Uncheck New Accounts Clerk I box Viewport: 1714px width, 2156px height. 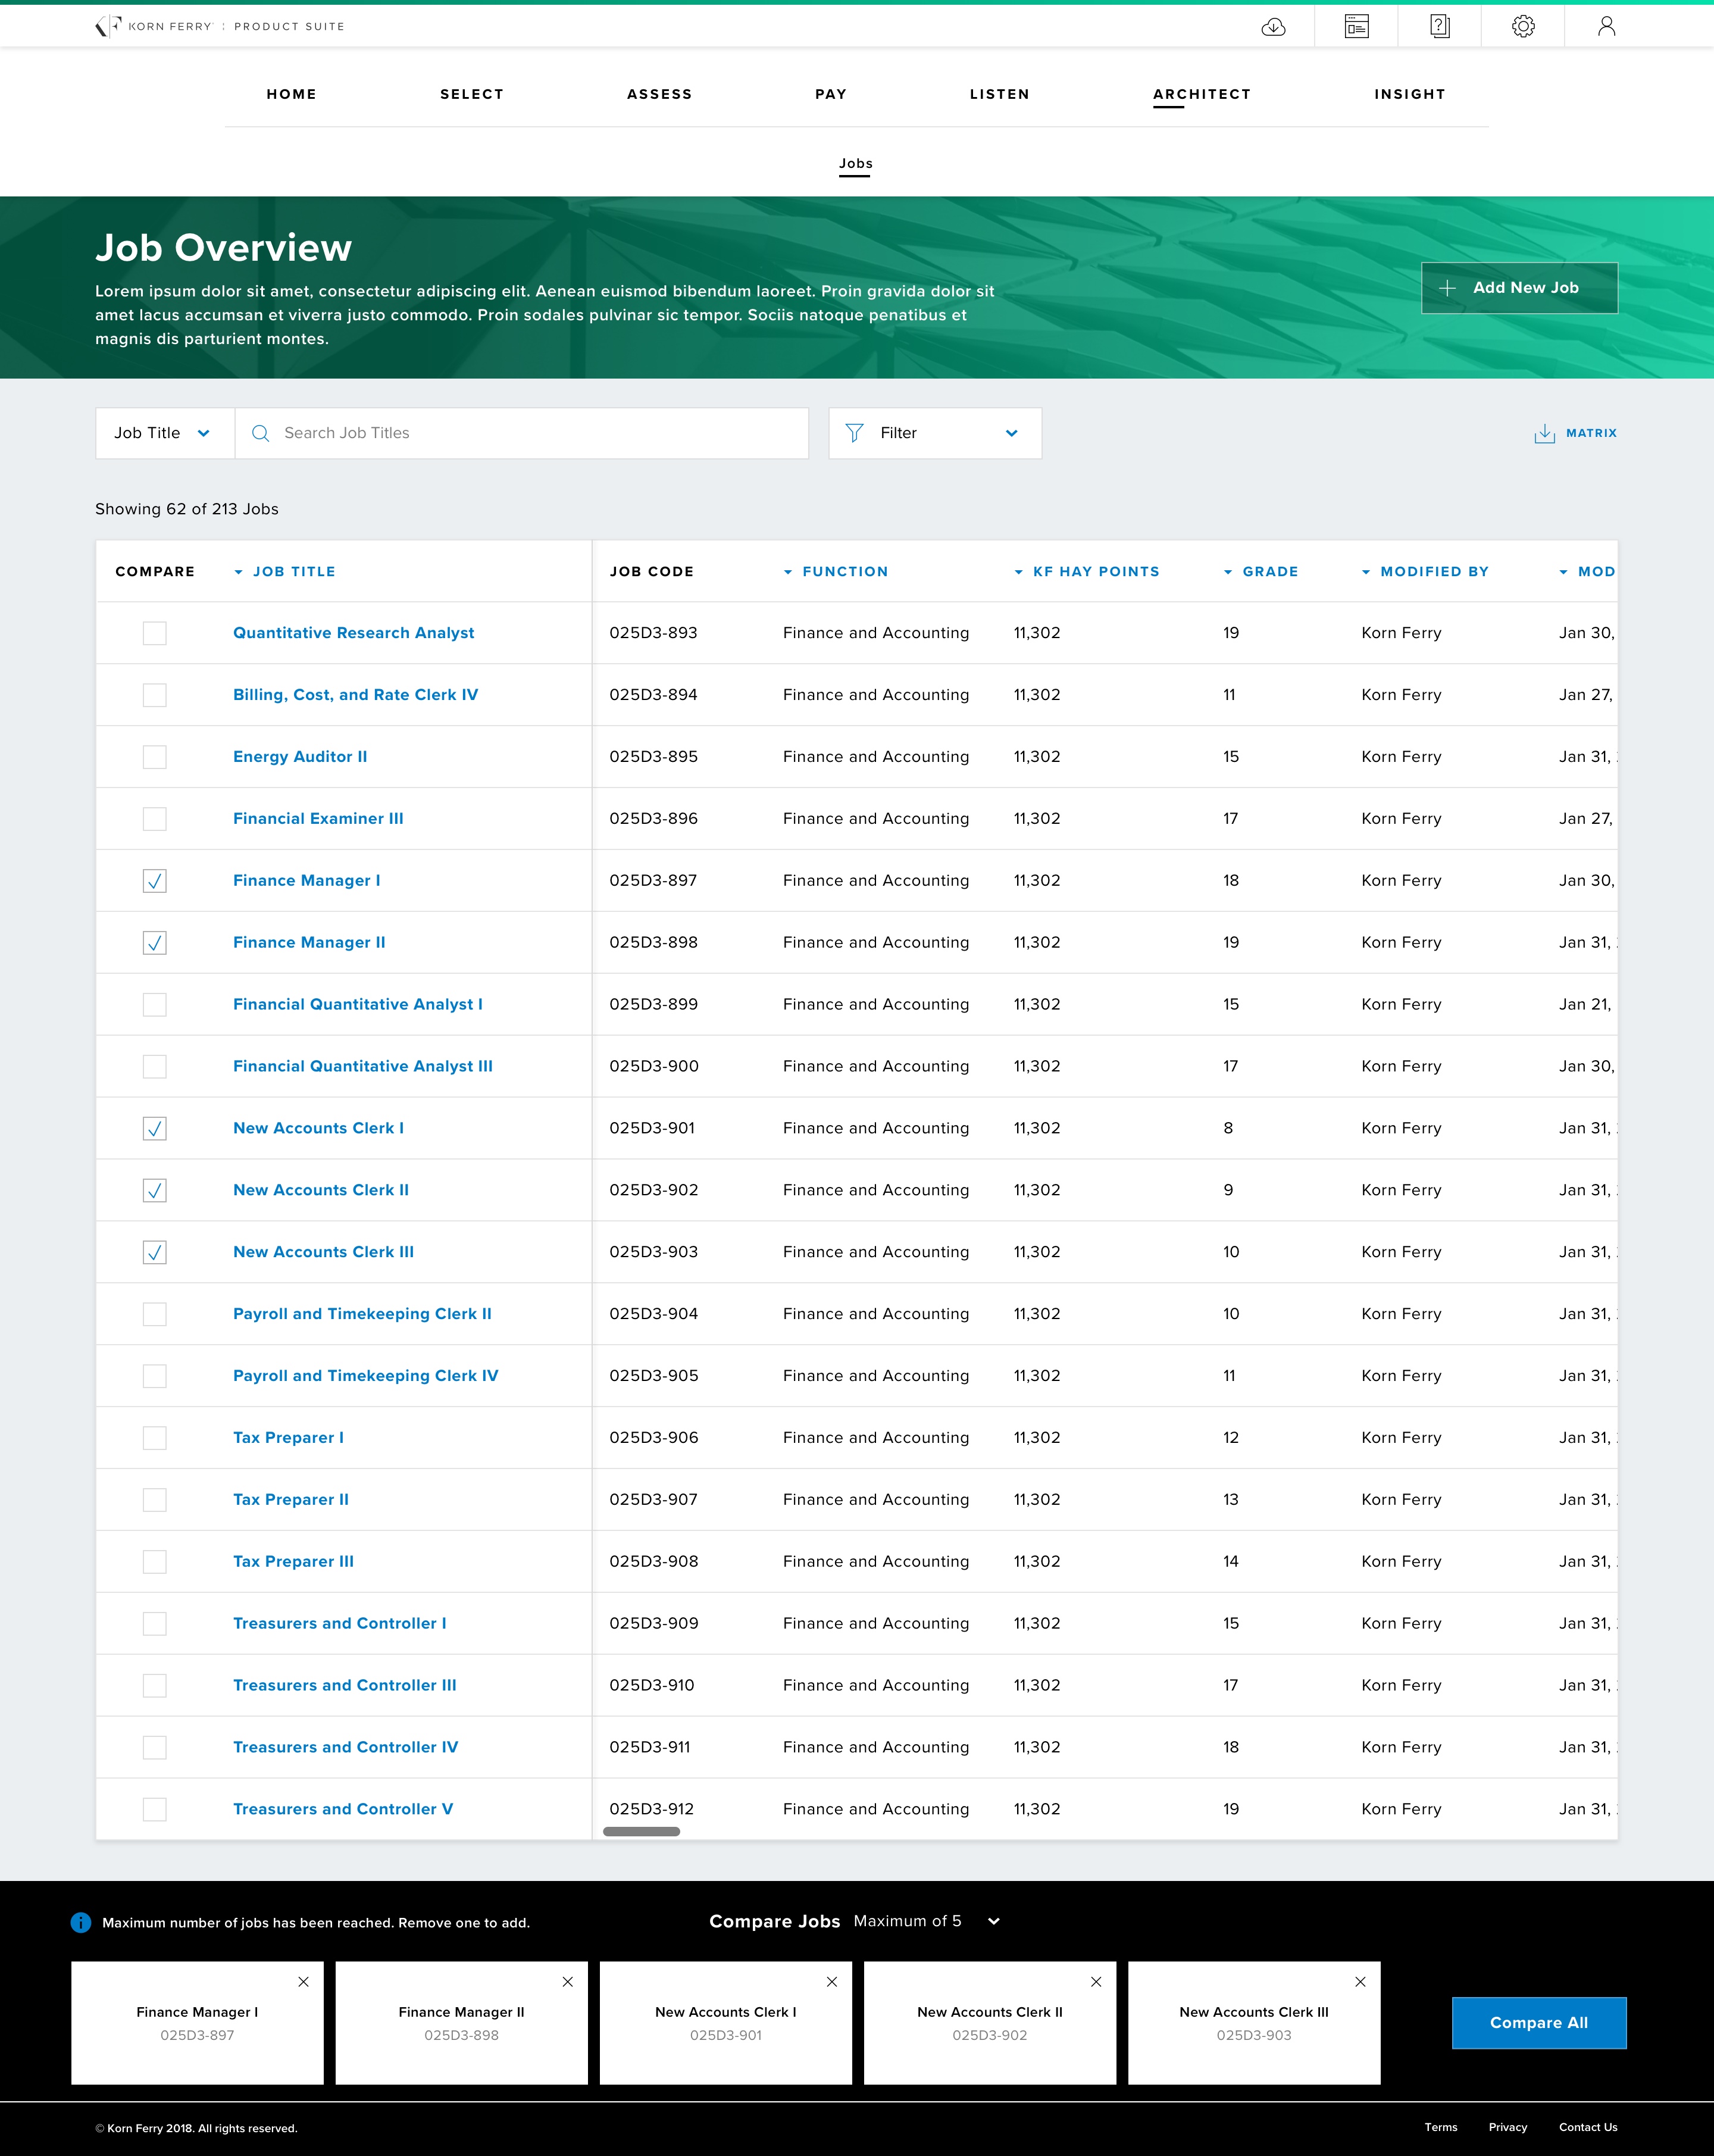pos(154,1128)
